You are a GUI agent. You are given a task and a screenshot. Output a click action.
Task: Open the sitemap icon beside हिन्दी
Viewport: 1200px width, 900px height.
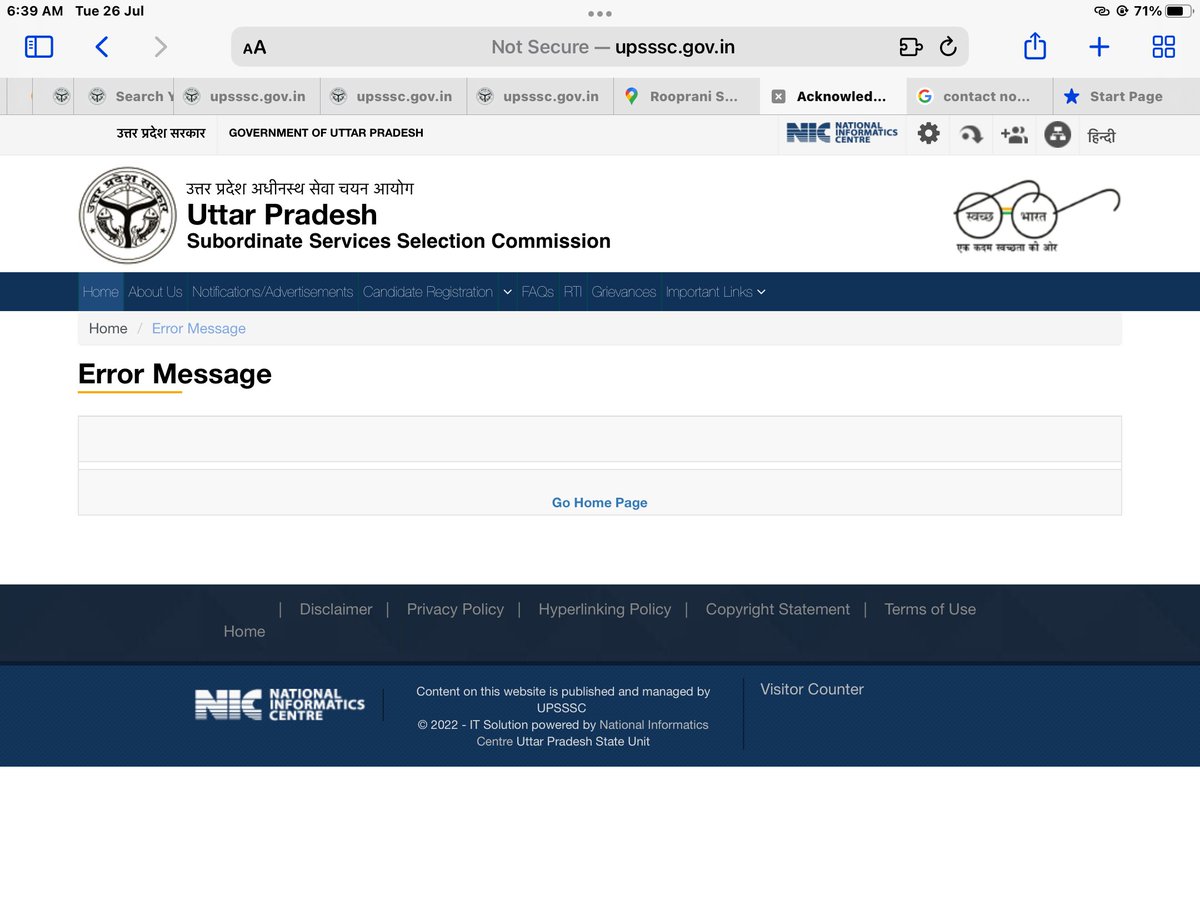click(x=1057, y=134)
